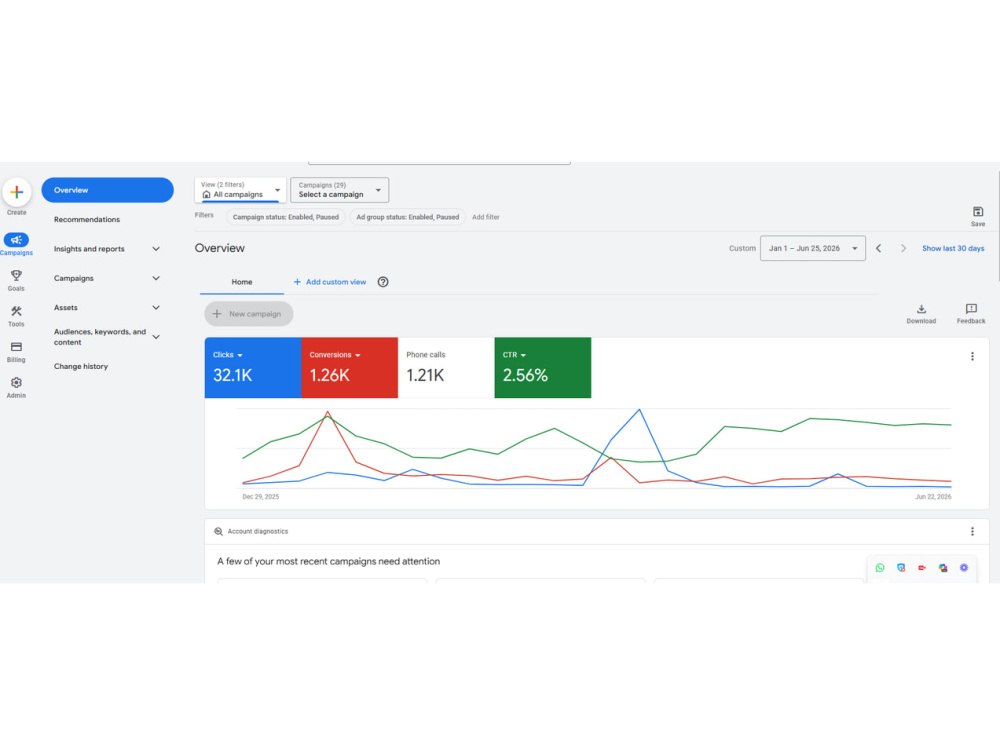Screen dimensions: 1000x749
Task: Click the multicolor extension icon
Action: [943, 568]
